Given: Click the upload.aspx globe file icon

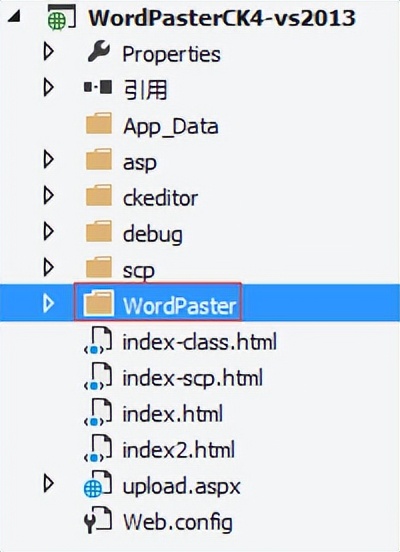Looking at the screenshot, I should pos(98,485).
